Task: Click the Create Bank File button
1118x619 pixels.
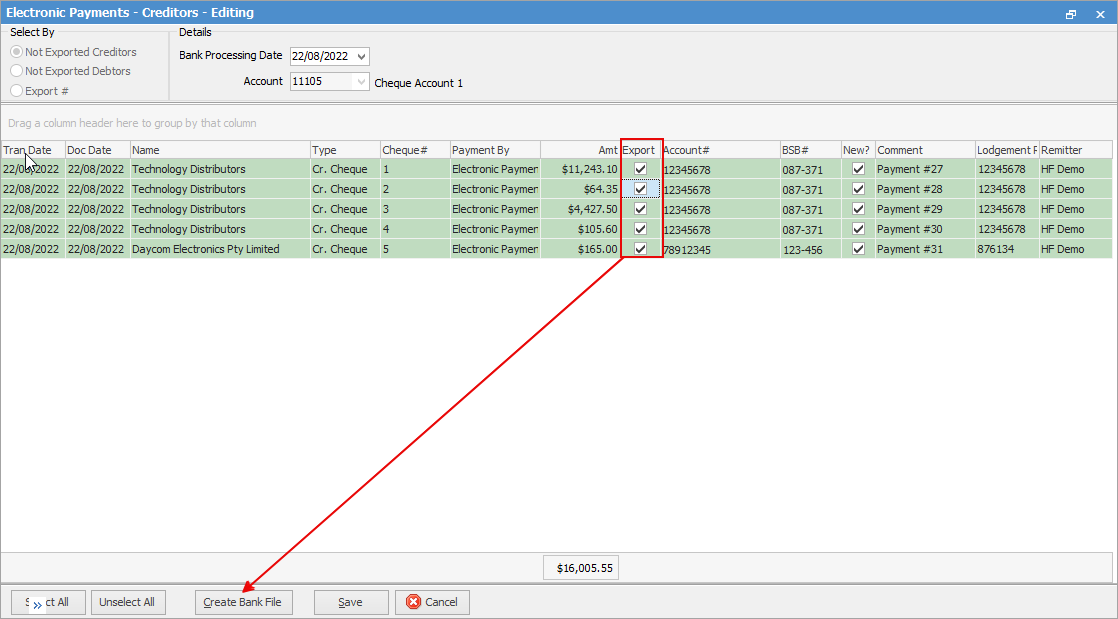Action: pyautogui.click(x=243, y=602)
